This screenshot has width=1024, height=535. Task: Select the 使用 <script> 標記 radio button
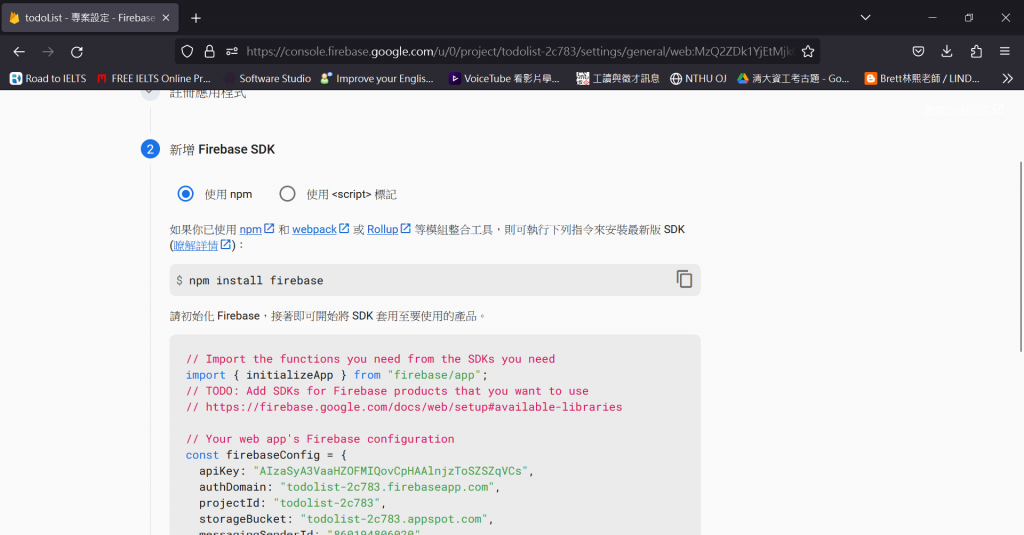pos(287,194)
